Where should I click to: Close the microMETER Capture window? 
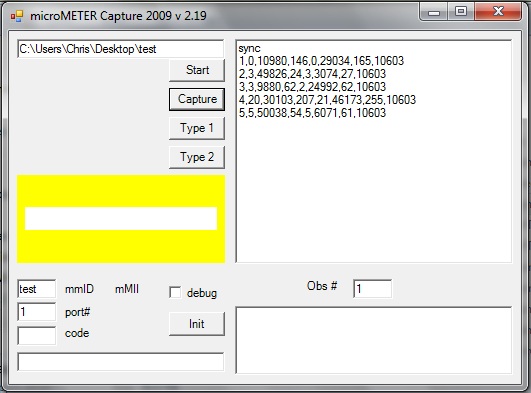point(498,12)
